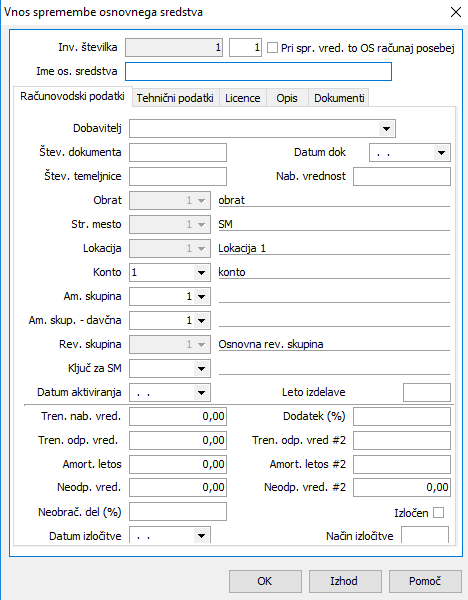Click the Inv. številka main number field
Screen dimensions: 468x600
[x=174, y=47]
